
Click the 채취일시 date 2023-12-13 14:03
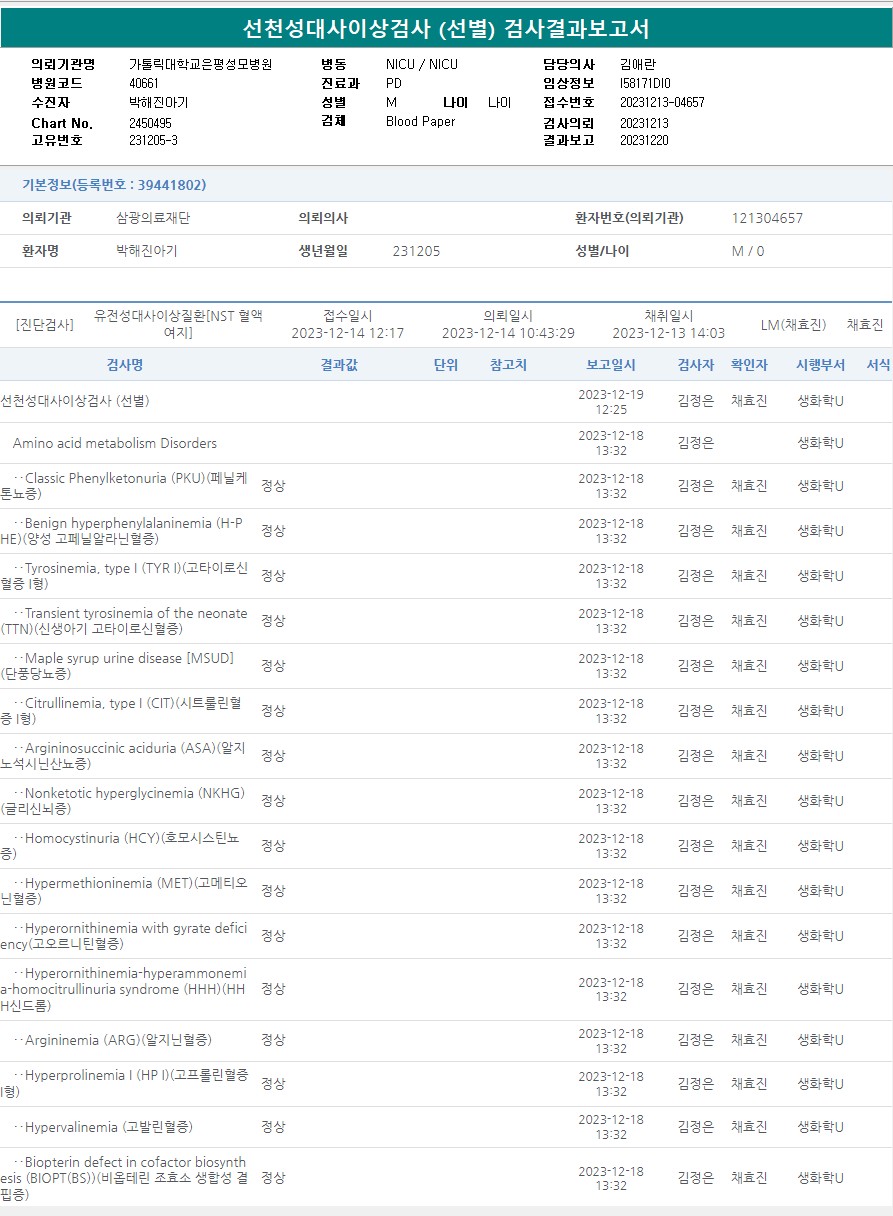(x=668, y=333)
